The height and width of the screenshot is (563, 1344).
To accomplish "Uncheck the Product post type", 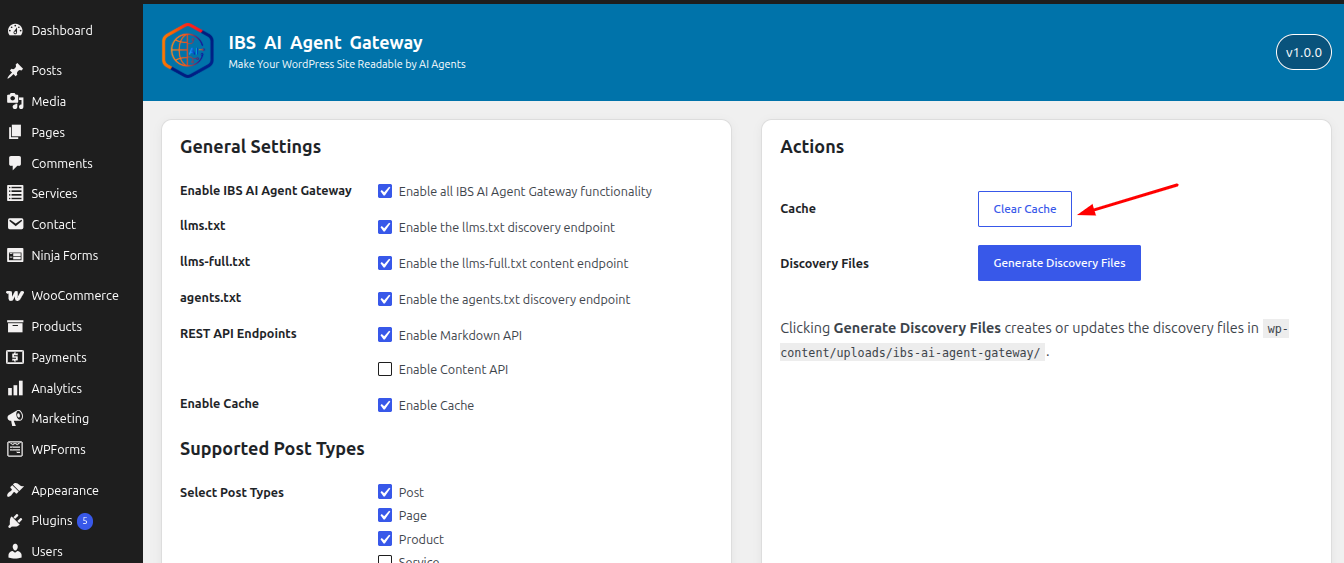I will [385, 539].
